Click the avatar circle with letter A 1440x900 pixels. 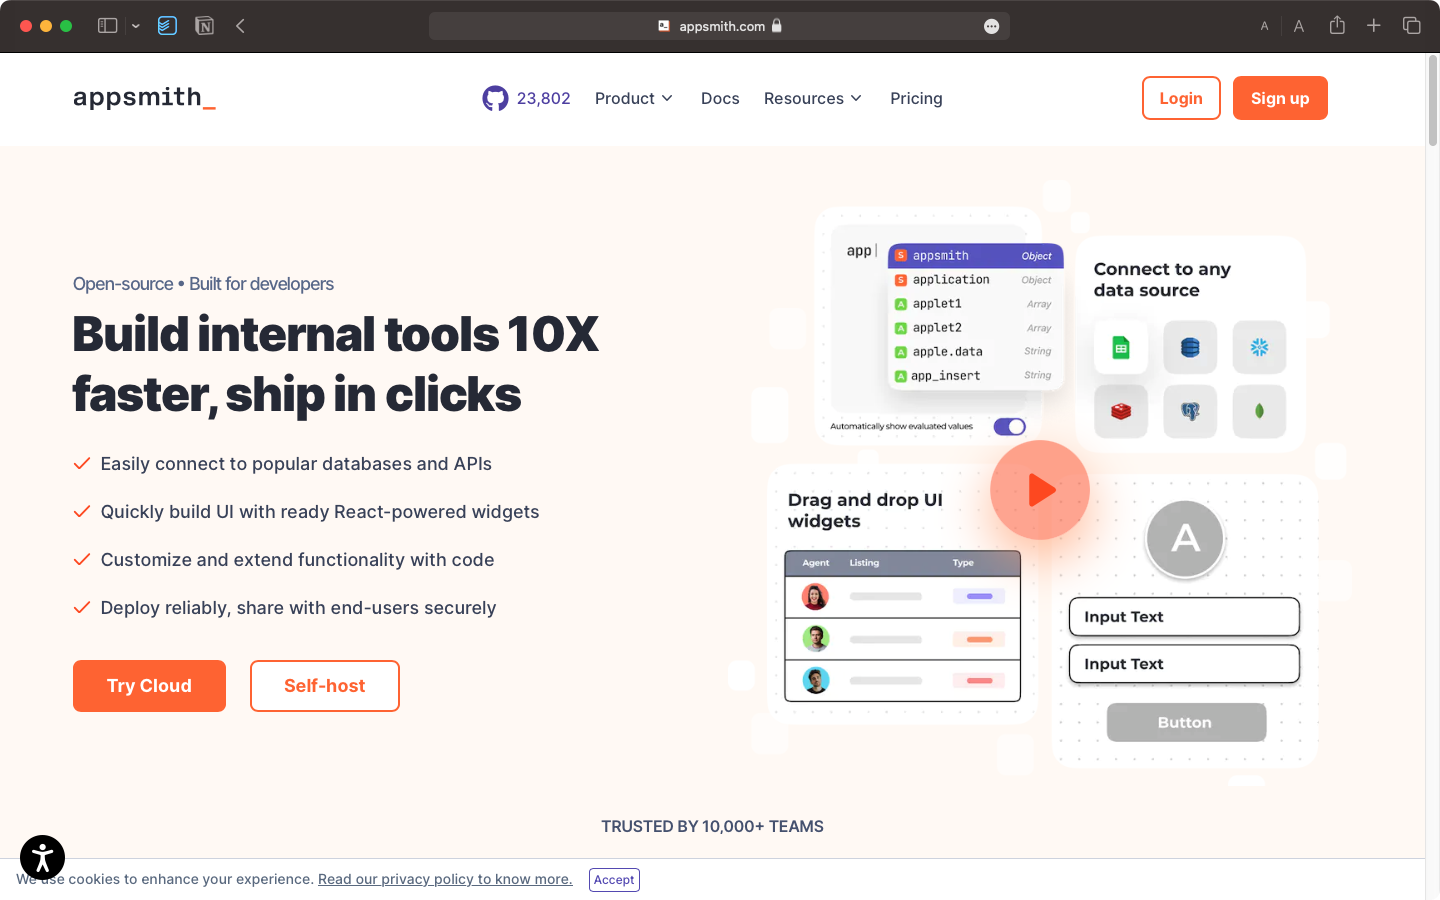[x=1185, y=539]
